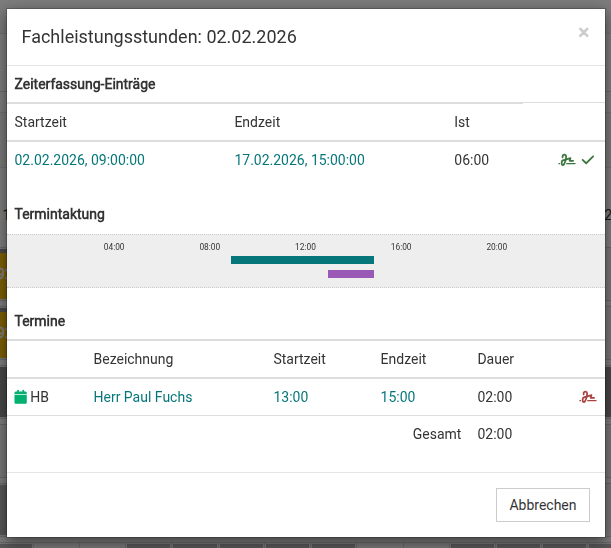
Task: Open the Herr Paul Fuchs appointment link
Action: click(143, 397)
